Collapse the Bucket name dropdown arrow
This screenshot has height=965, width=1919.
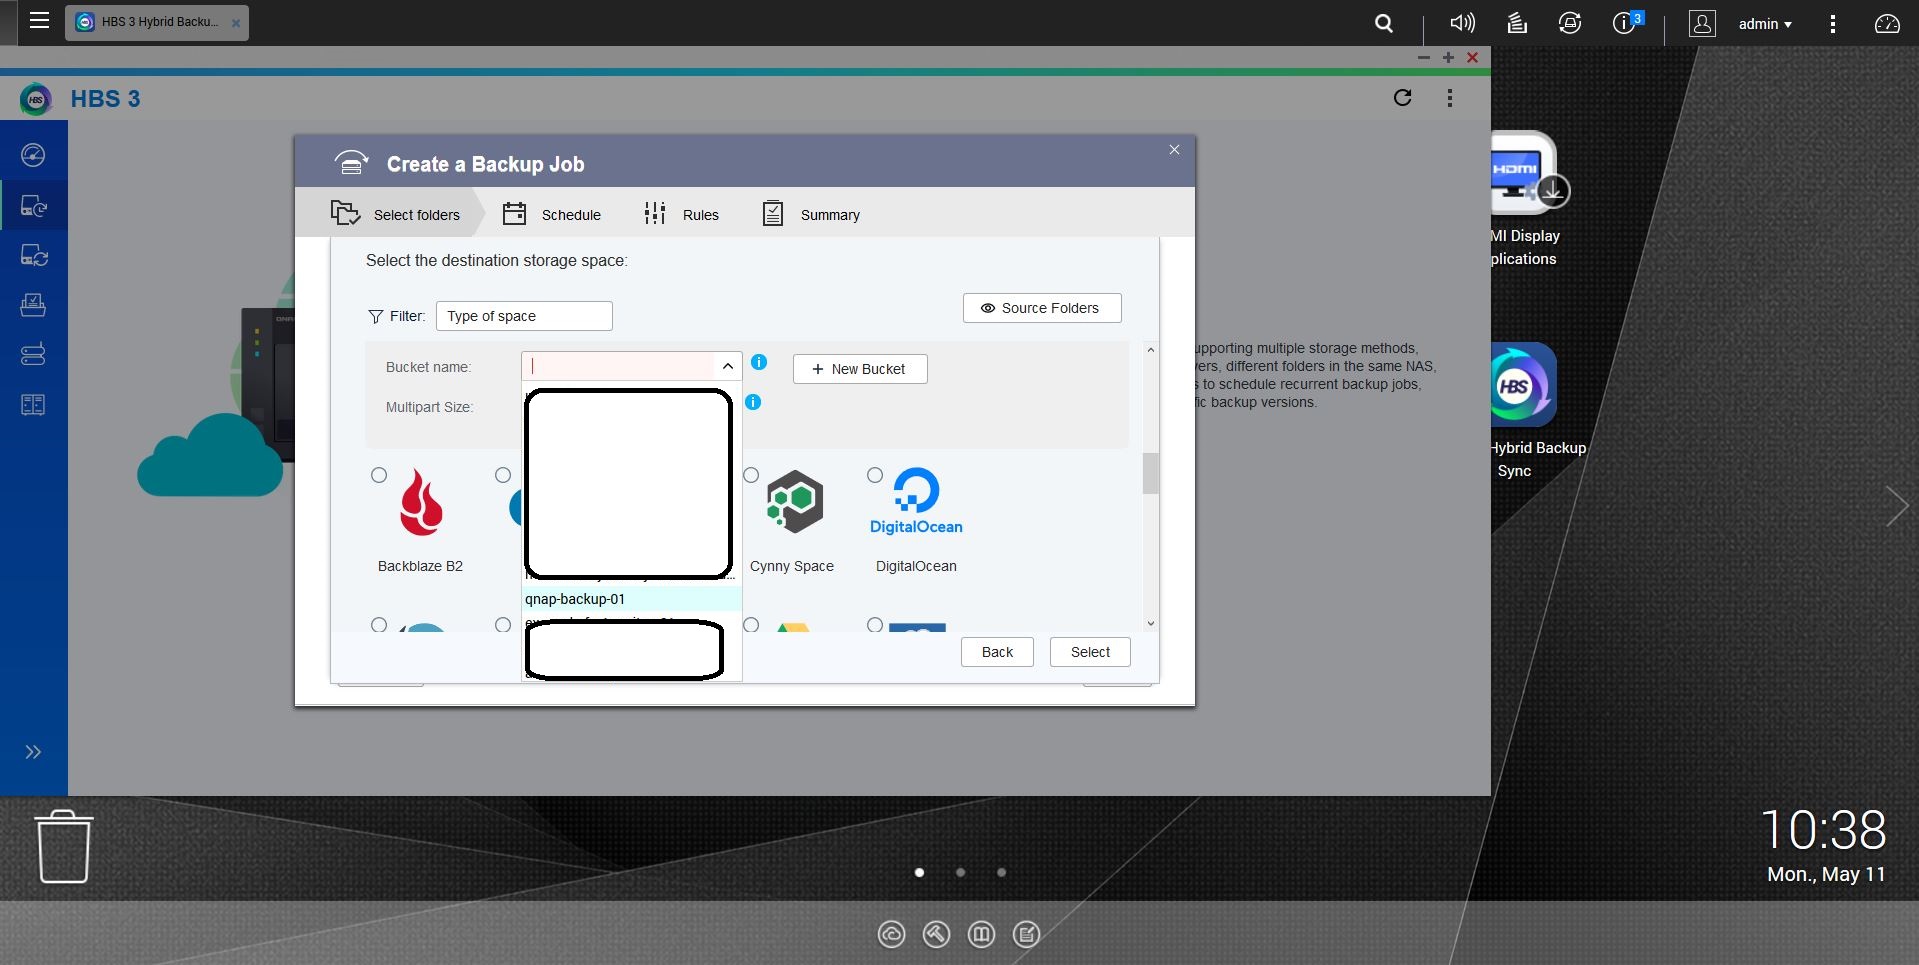click(x=728, y=367)
